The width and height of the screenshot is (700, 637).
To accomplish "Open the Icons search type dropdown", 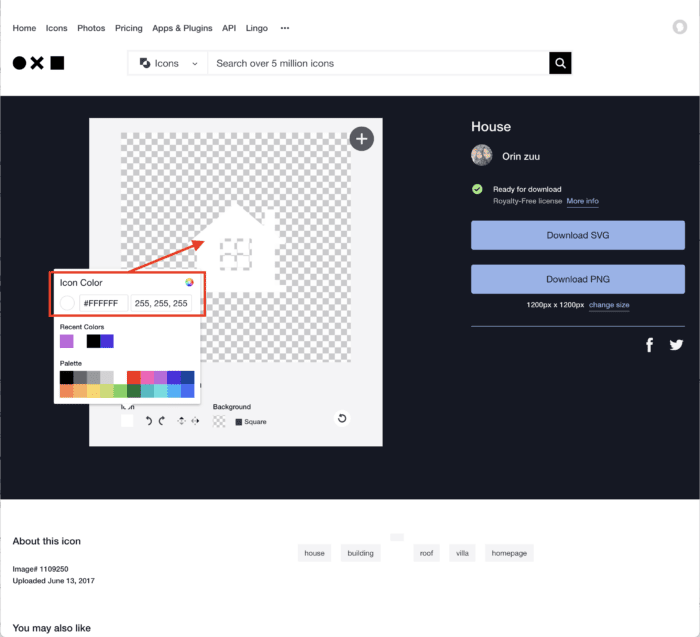I will tap(168, 63).
